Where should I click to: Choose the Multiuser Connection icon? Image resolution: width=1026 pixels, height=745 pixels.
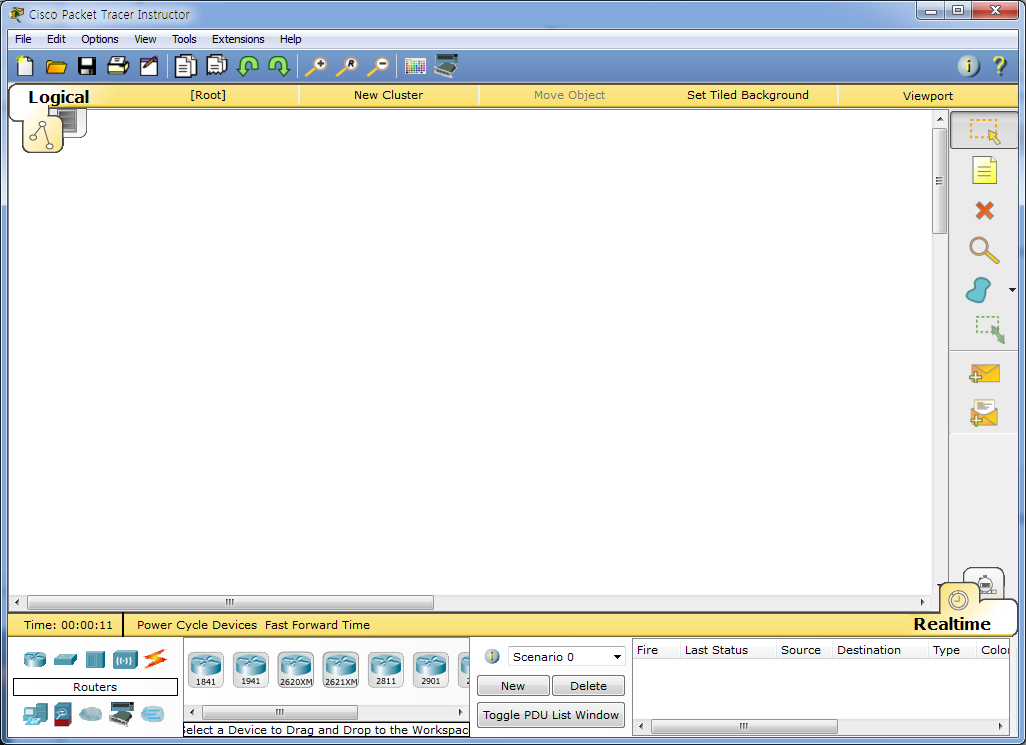[152, 714]
